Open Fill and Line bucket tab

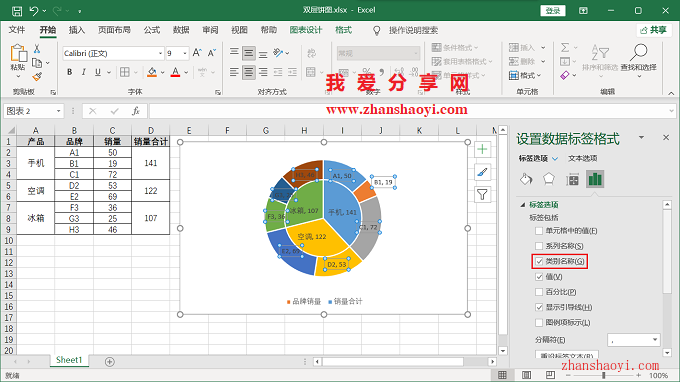526,179
